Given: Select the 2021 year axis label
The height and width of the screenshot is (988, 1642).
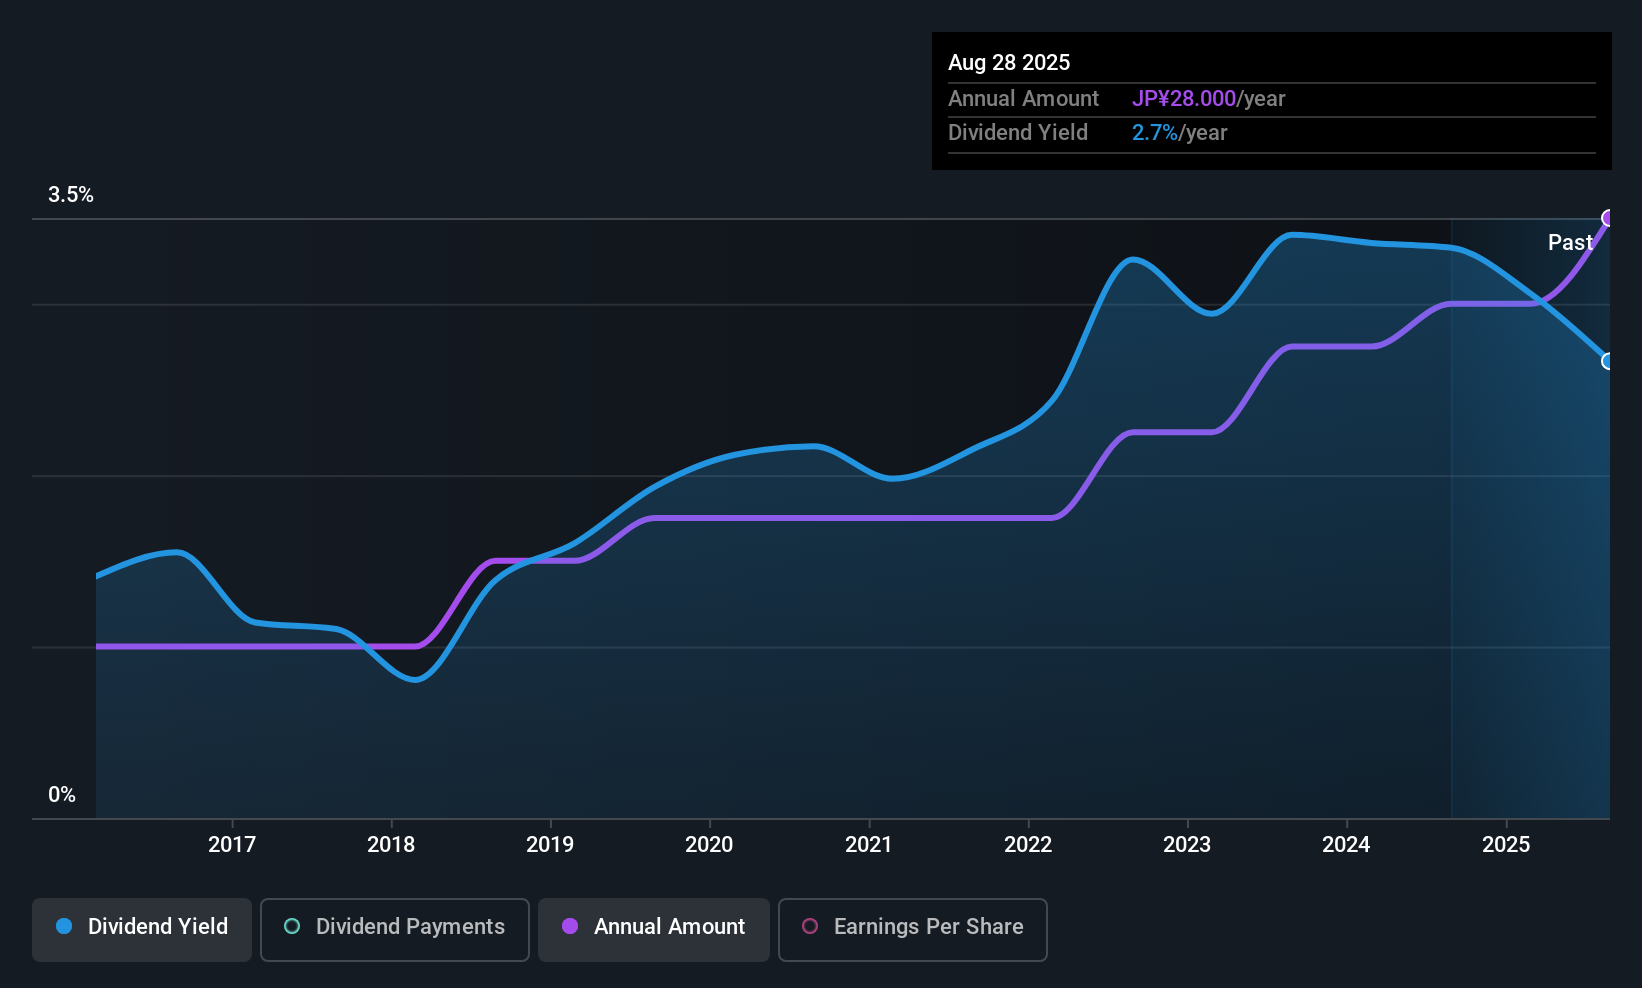Looking at the screenshot, I should [869, 844].
